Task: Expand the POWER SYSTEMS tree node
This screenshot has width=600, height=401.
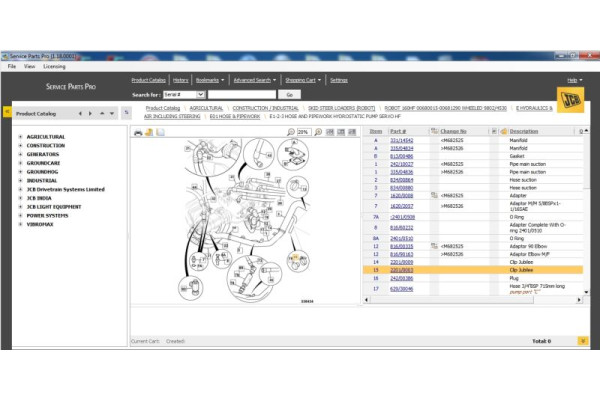Action: click(20, 214)
